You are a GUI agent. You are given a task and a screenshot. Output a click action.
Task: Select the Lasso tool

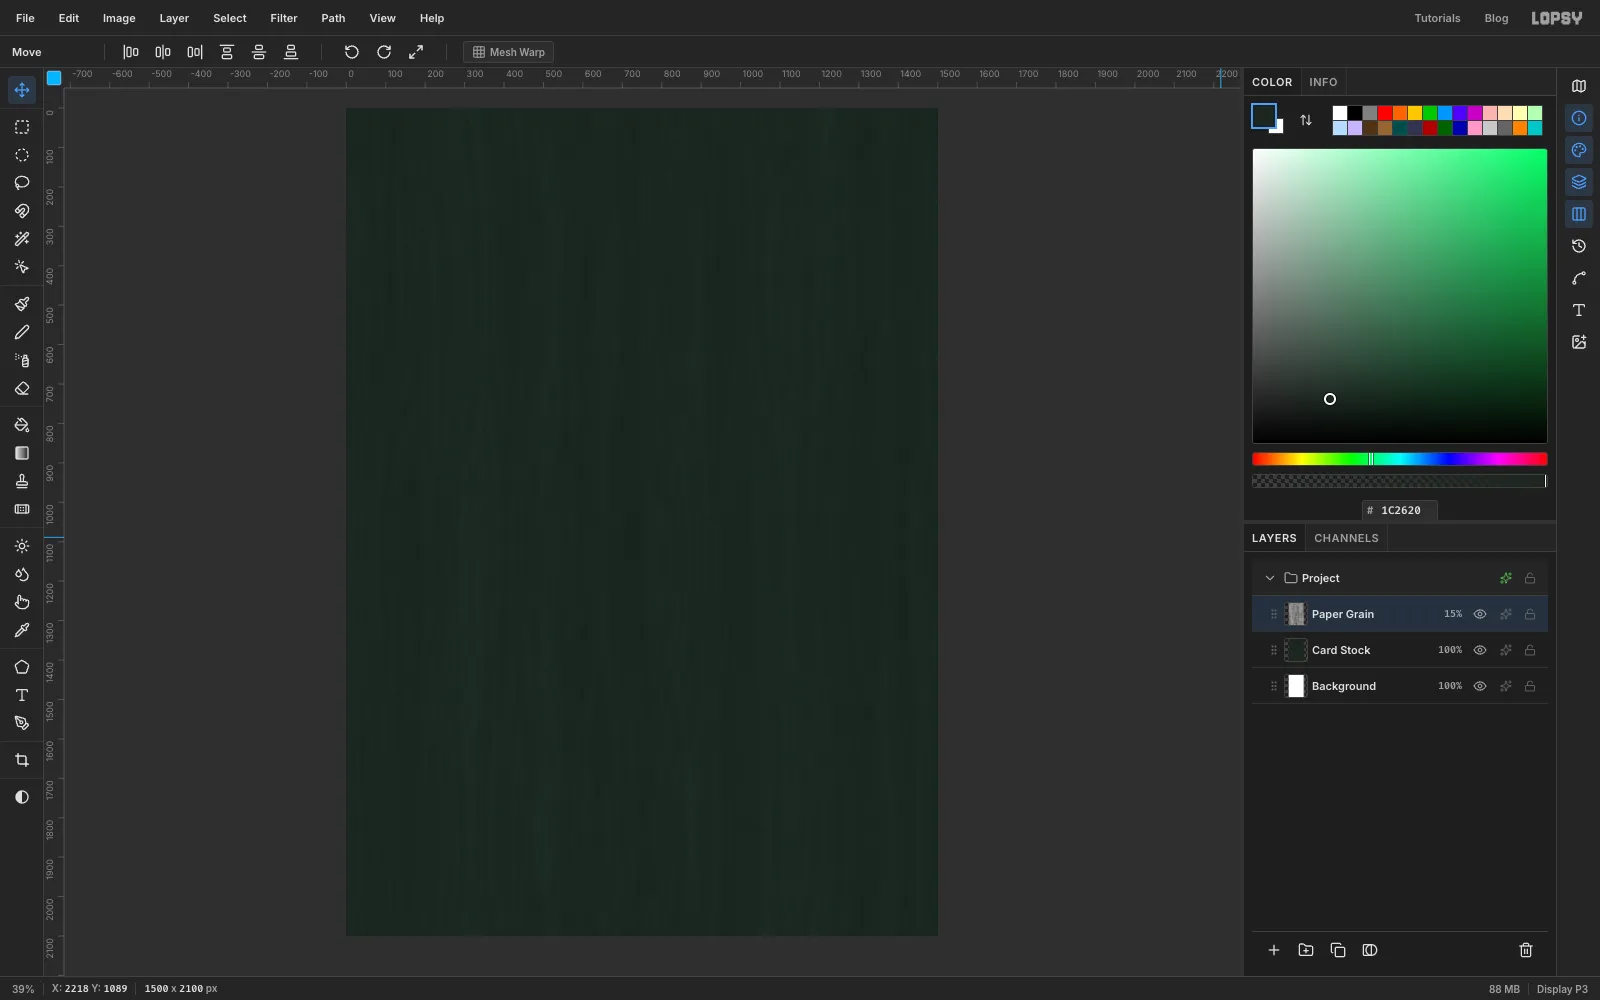(22, 183)
